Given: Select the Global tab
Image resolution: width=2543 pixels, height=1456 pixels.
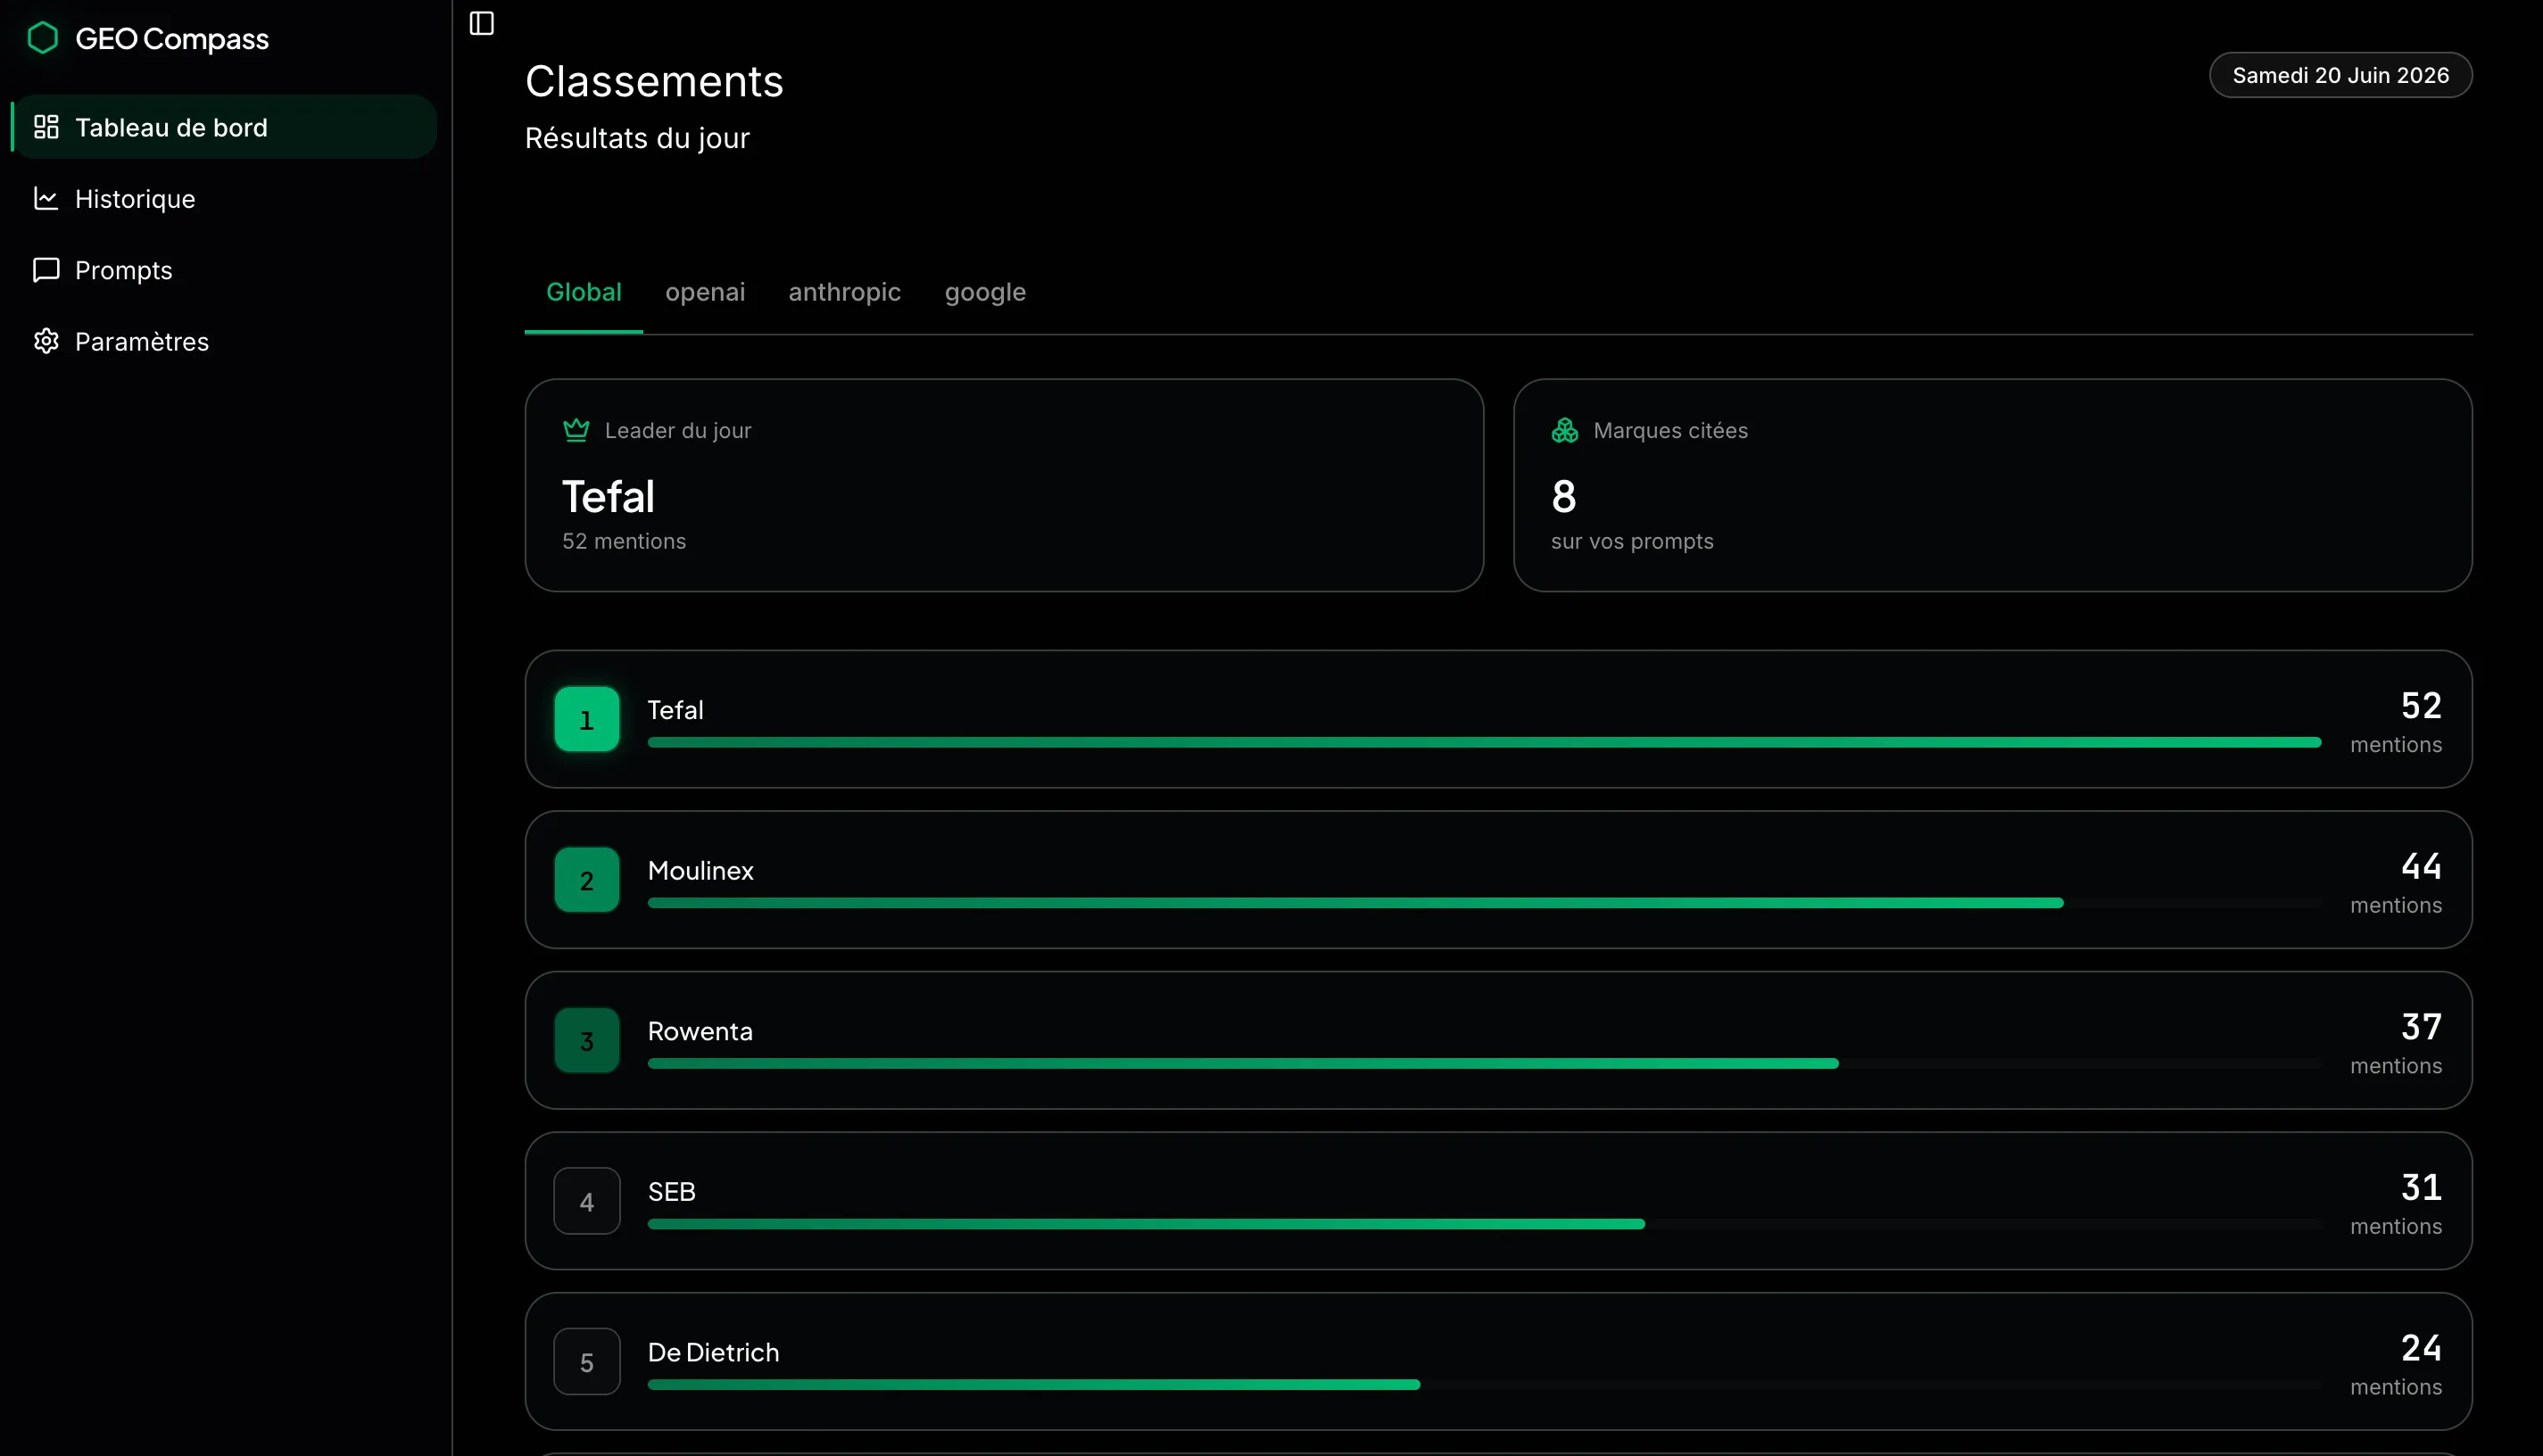Looking at the screenshot, I should [x=584, y=292].
